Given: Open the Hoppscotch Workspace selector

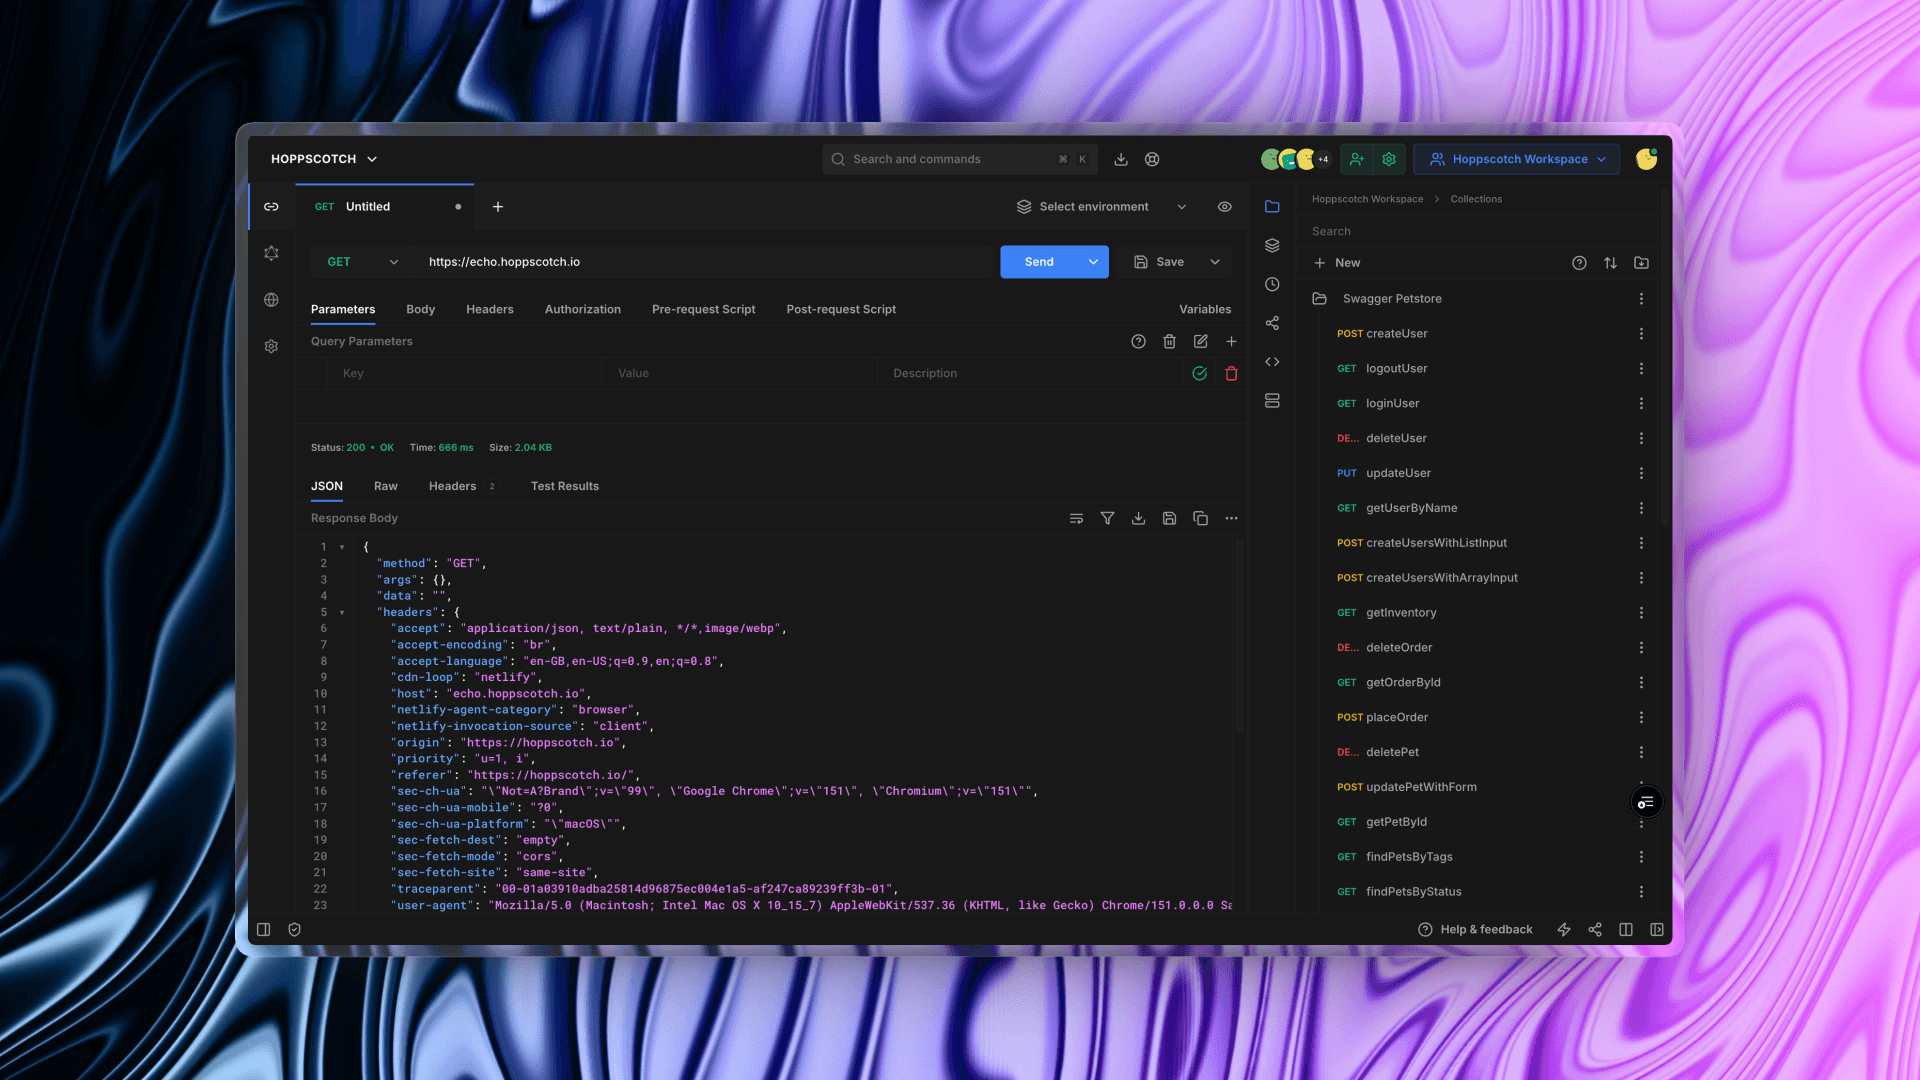Looking at the screenshot, I should [1517, 159].
